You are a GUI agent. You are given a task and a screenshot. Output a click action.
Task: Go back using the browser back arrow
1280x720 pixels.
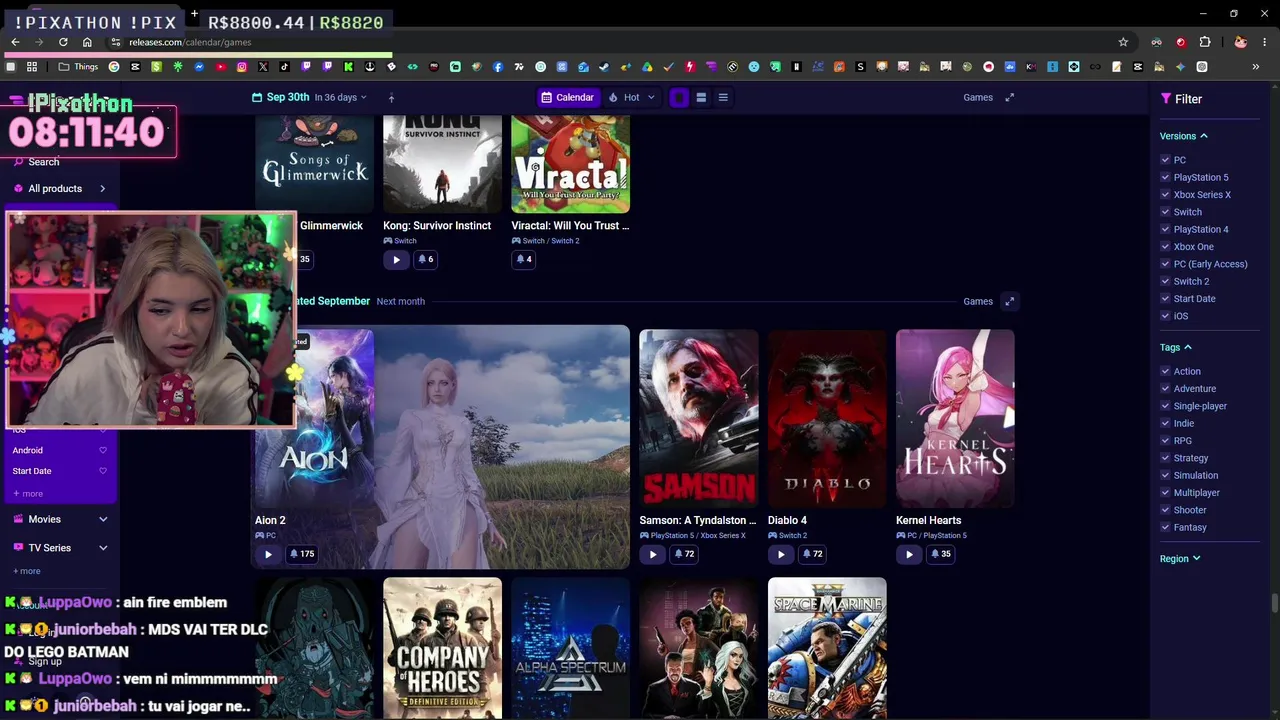[15, 42]
